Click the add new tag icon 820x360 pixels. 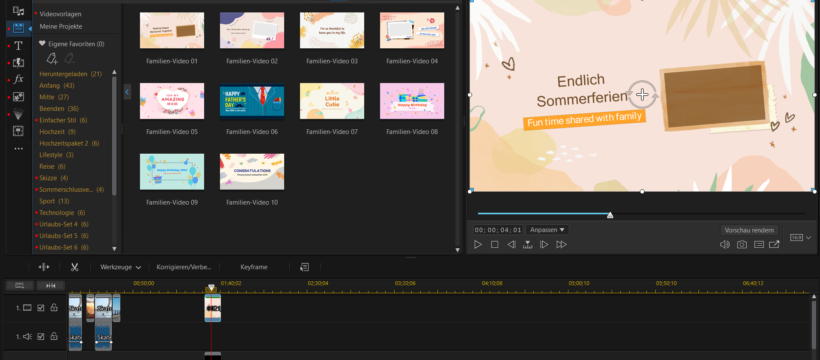pyautogui.click(x=52, y=59)
